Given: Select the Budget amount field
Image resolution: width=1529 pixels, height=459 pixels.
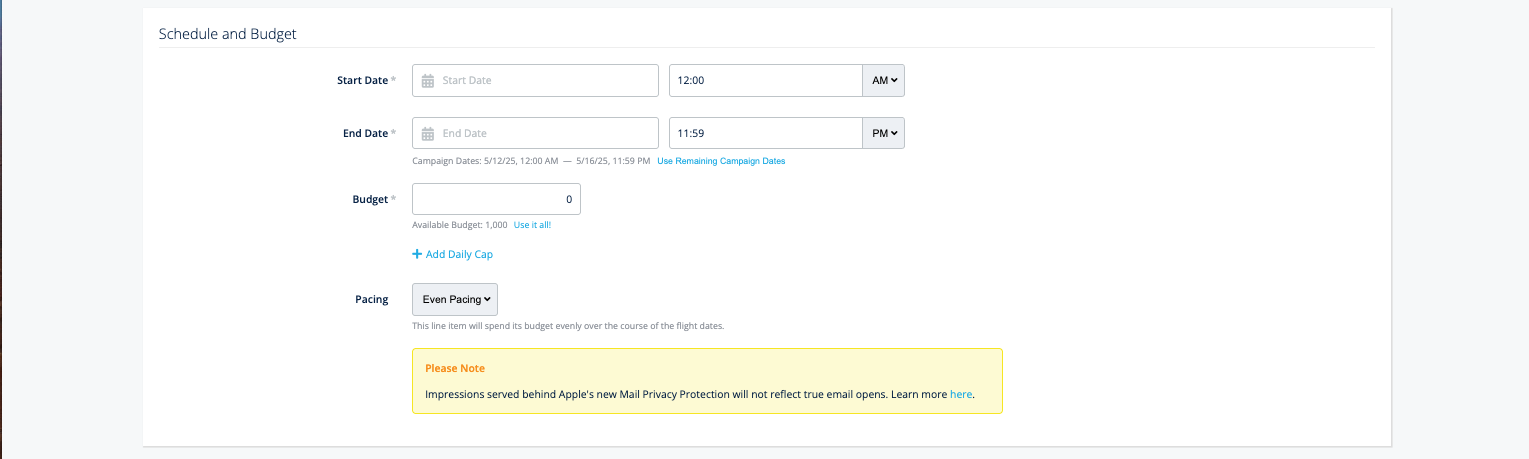Looking at the screenshot, I should pos(496,200).
